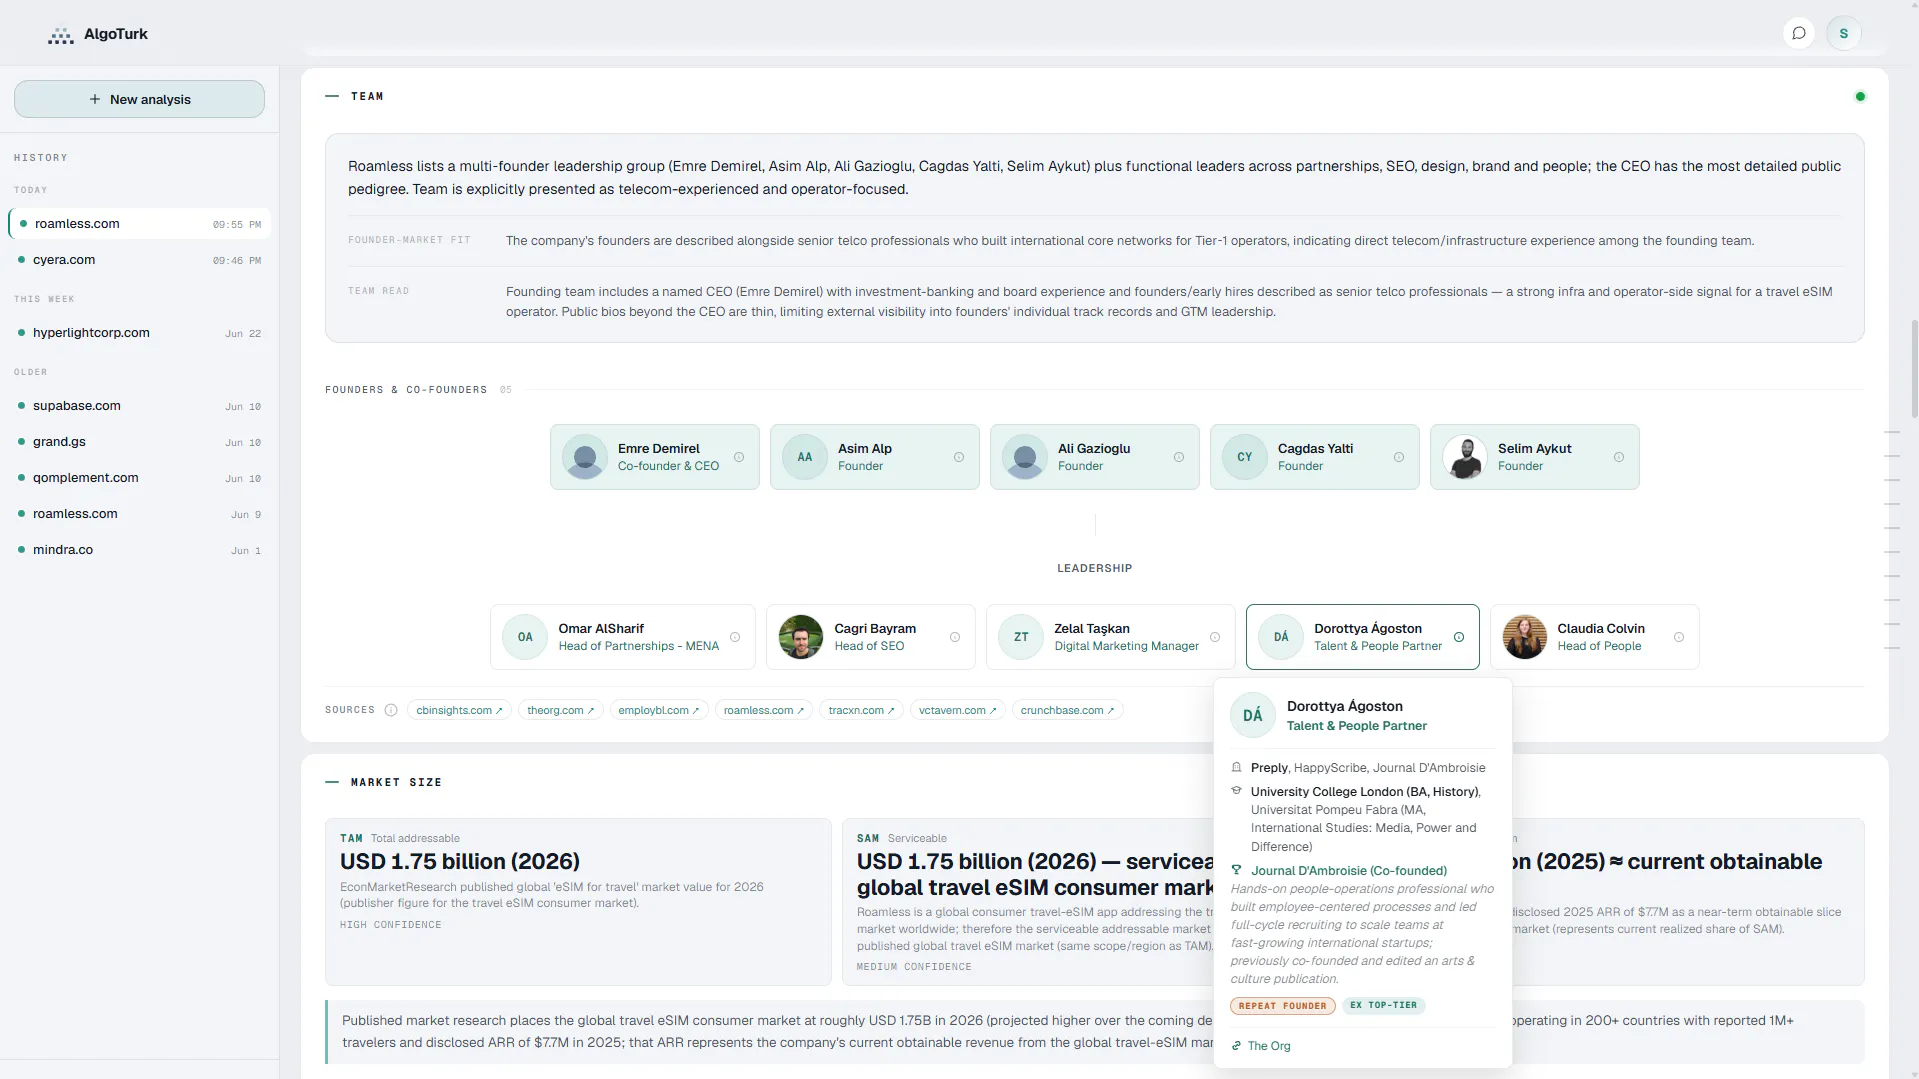The height and width of the screenshot is (1079, 1919).
Task: Open the mindra.co history entry
Action: pos(139,550)
